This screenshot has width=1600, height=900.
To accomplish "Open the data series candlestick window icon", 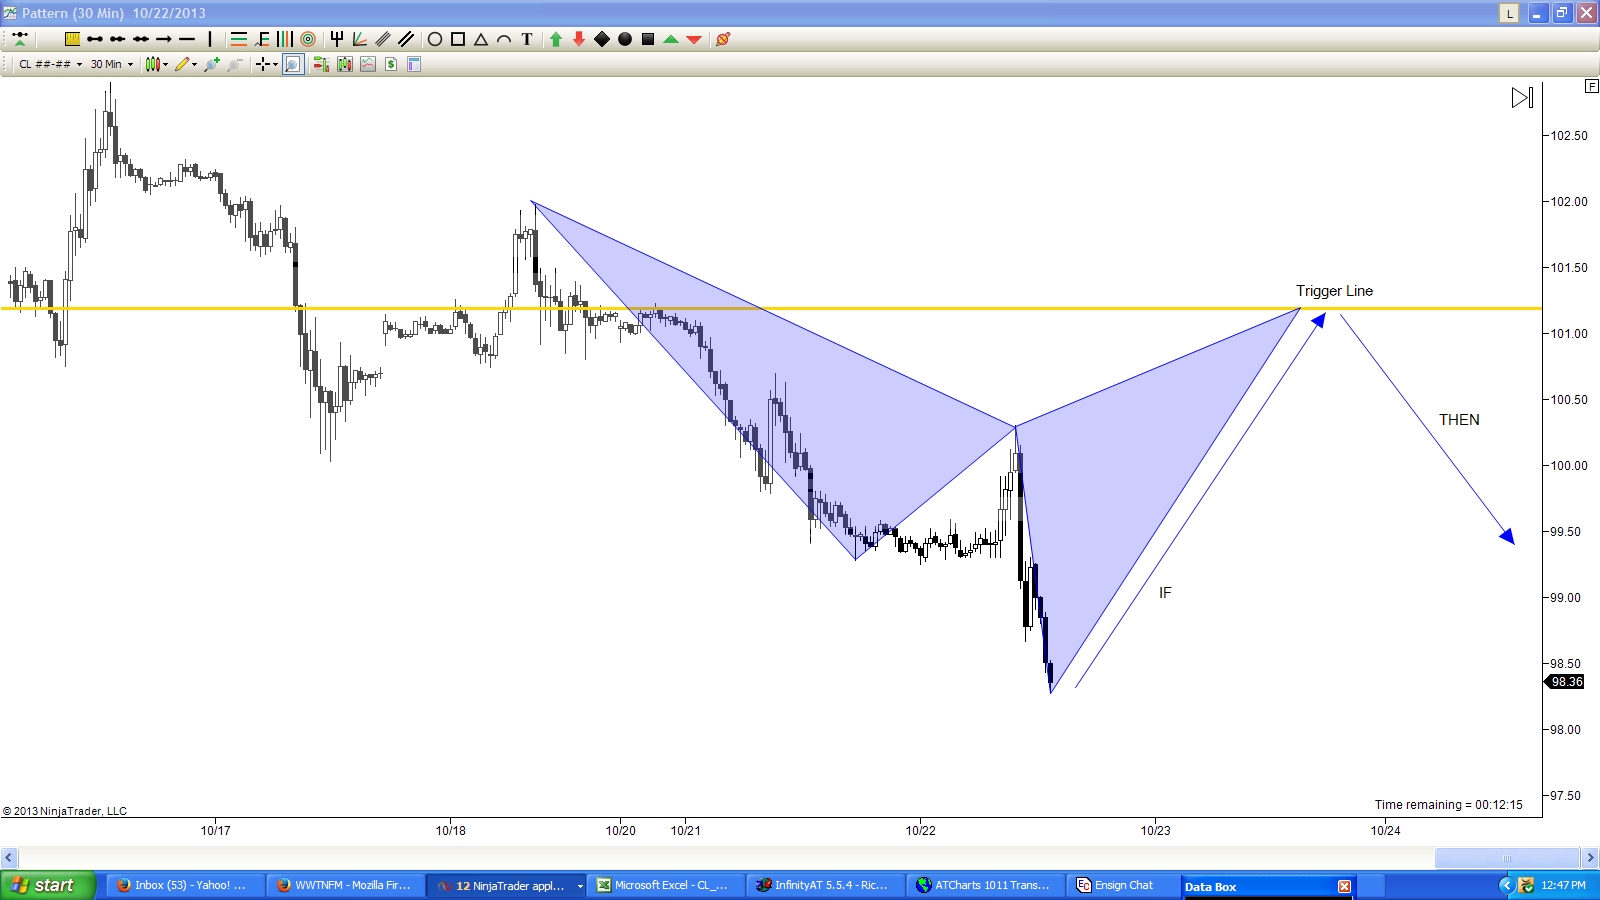I will (345, 64).
